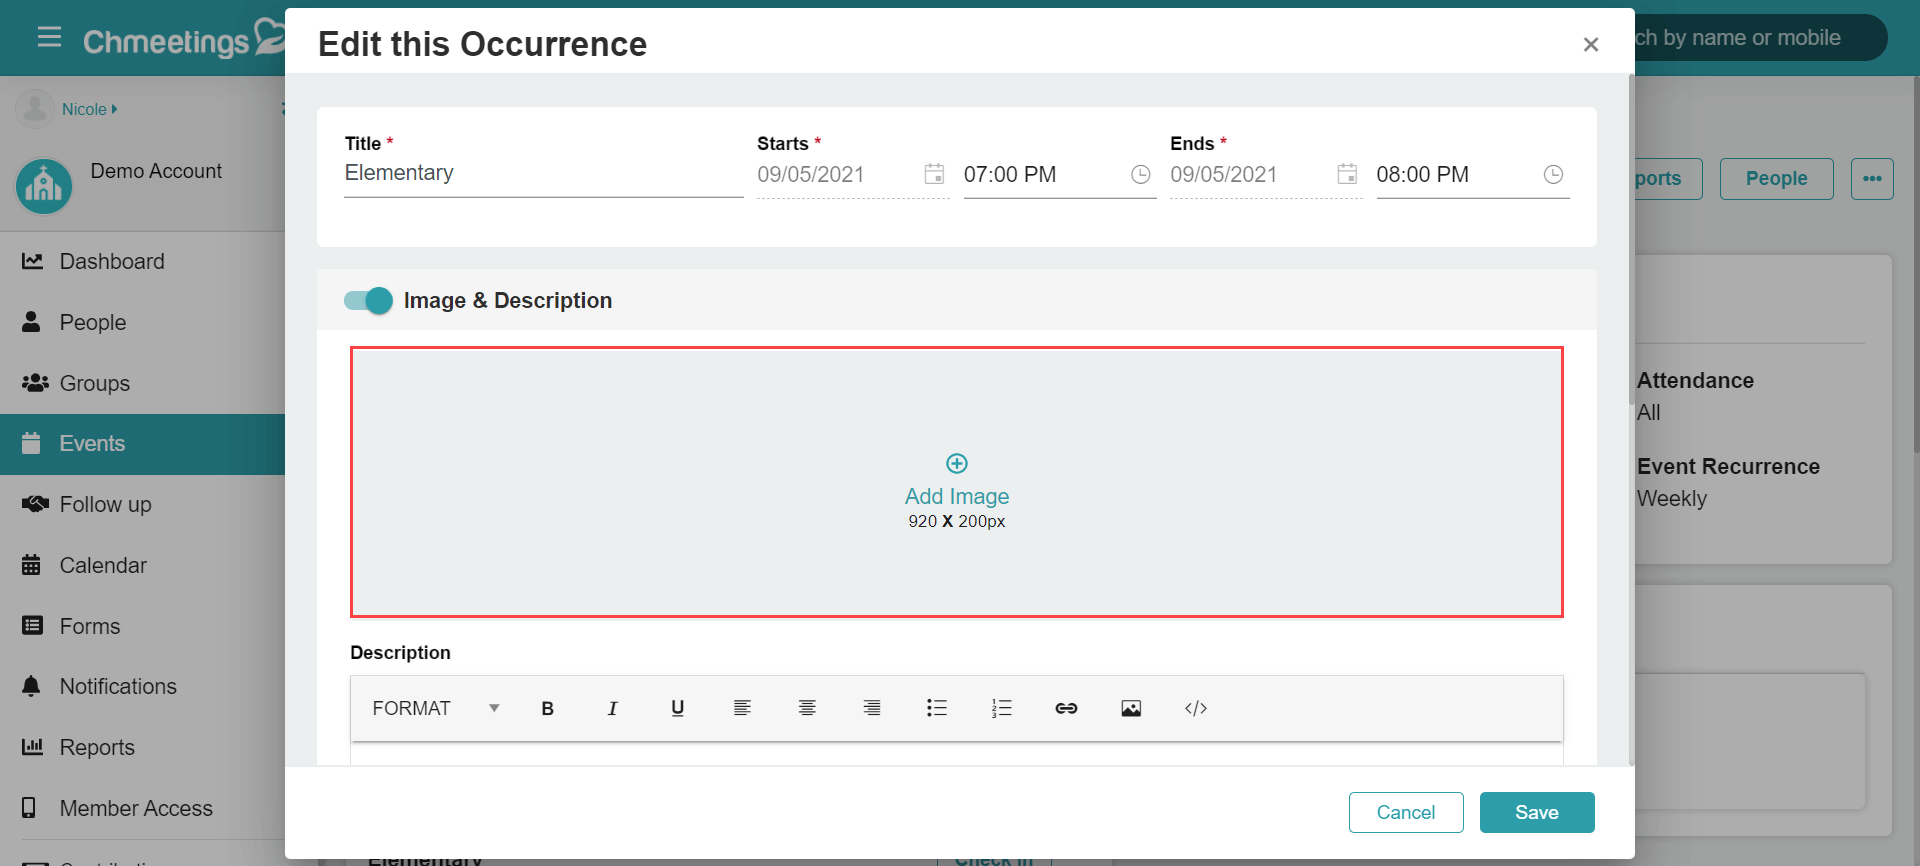Save the occurrence changes
1920x866 pixels.
[1537, 812]
